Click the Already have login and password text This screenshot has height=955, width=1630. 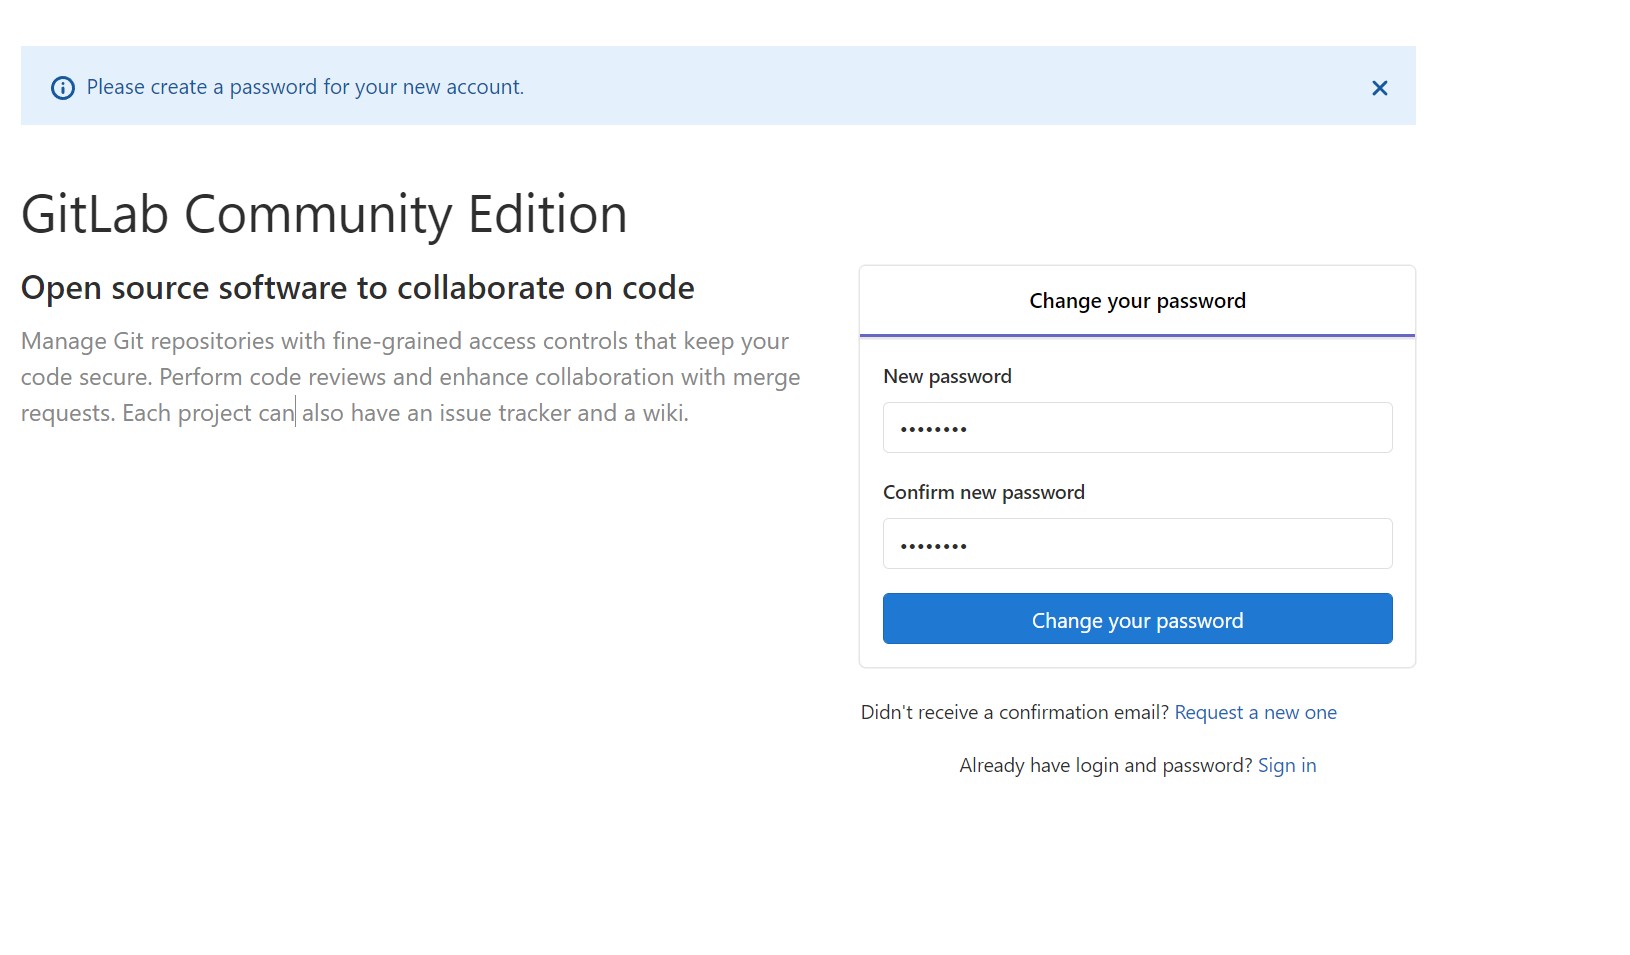point(1105,765)
